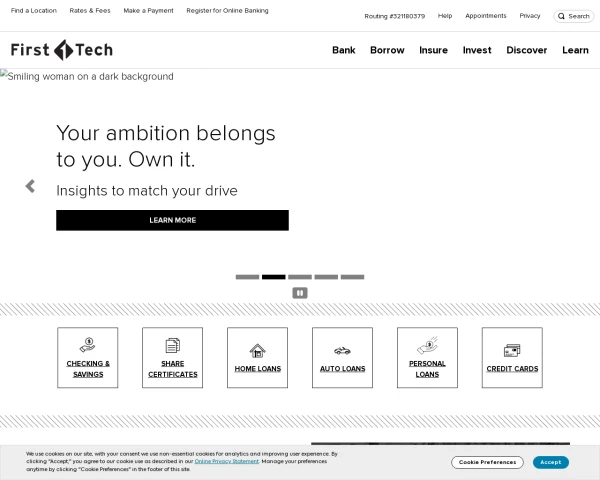Select the third carousel slide indicator
600x480 pixels.
(x=300, y=277)
